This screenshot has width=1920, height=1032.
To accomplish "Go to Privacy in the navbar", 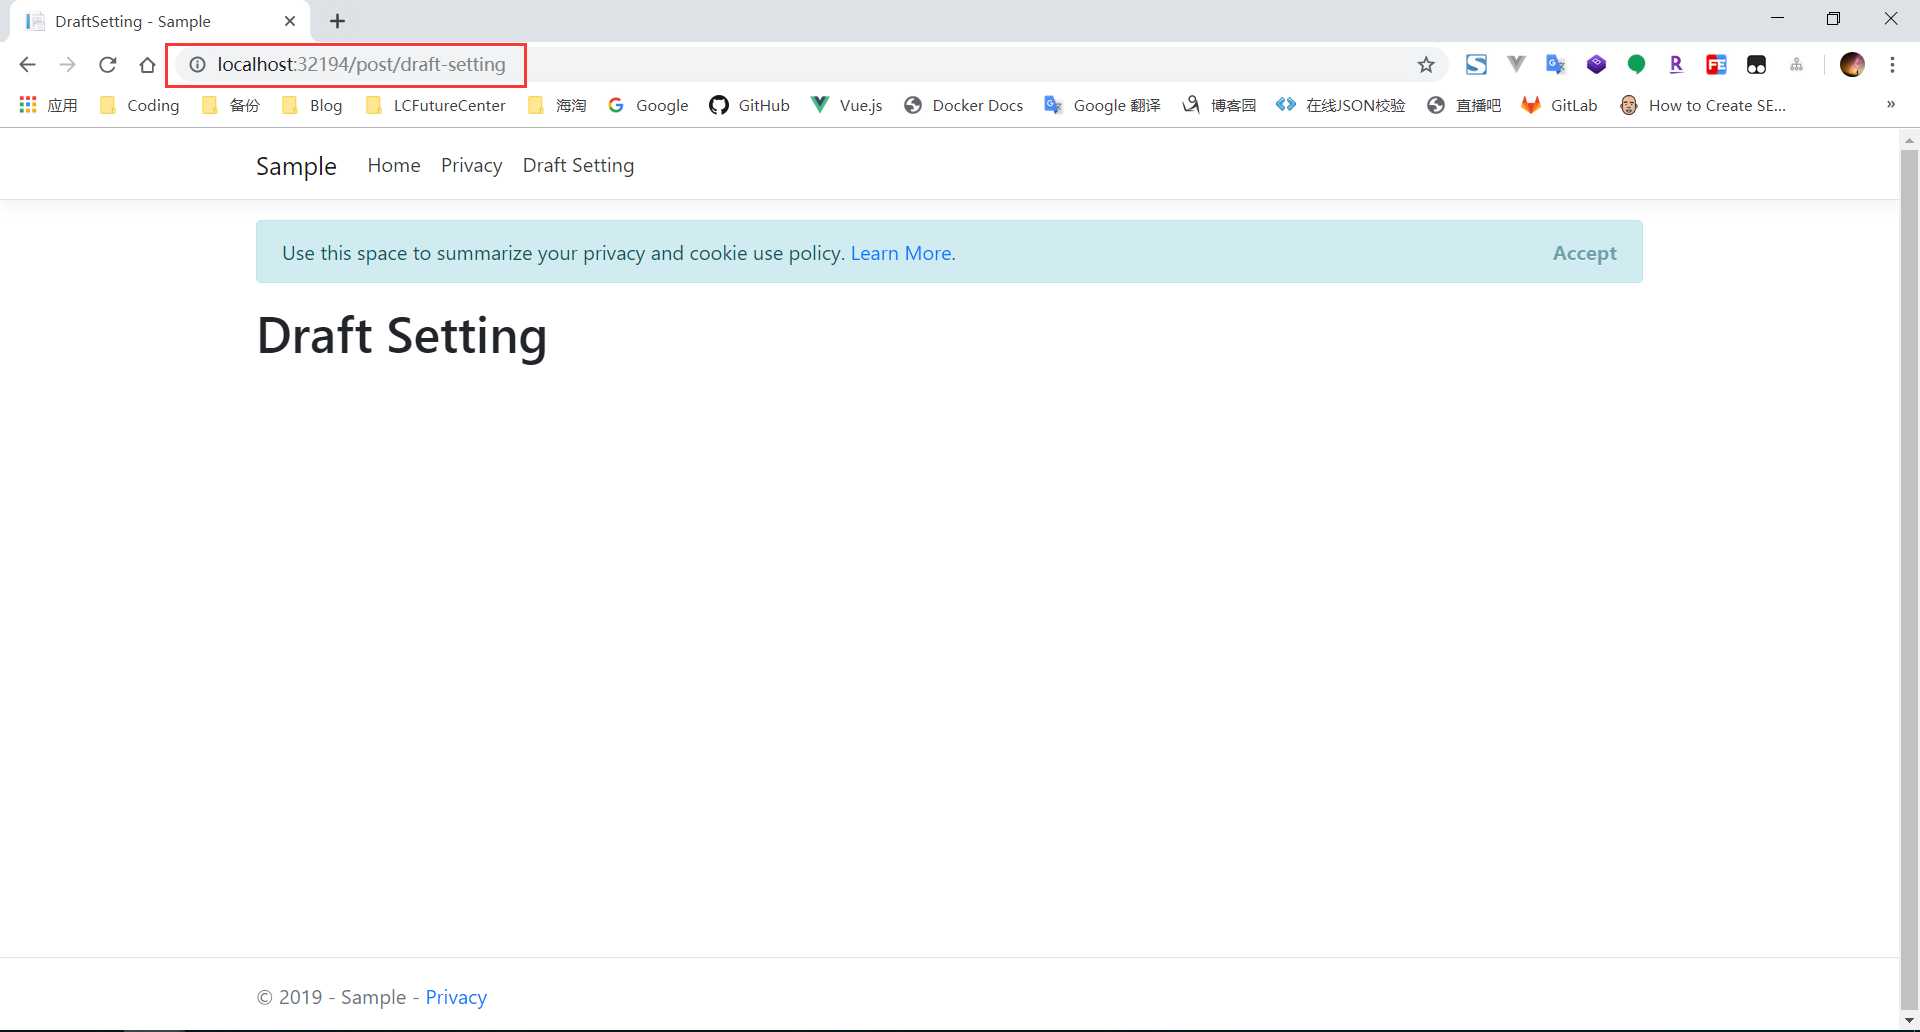I will pyautogui.click(x=471, y=165).
